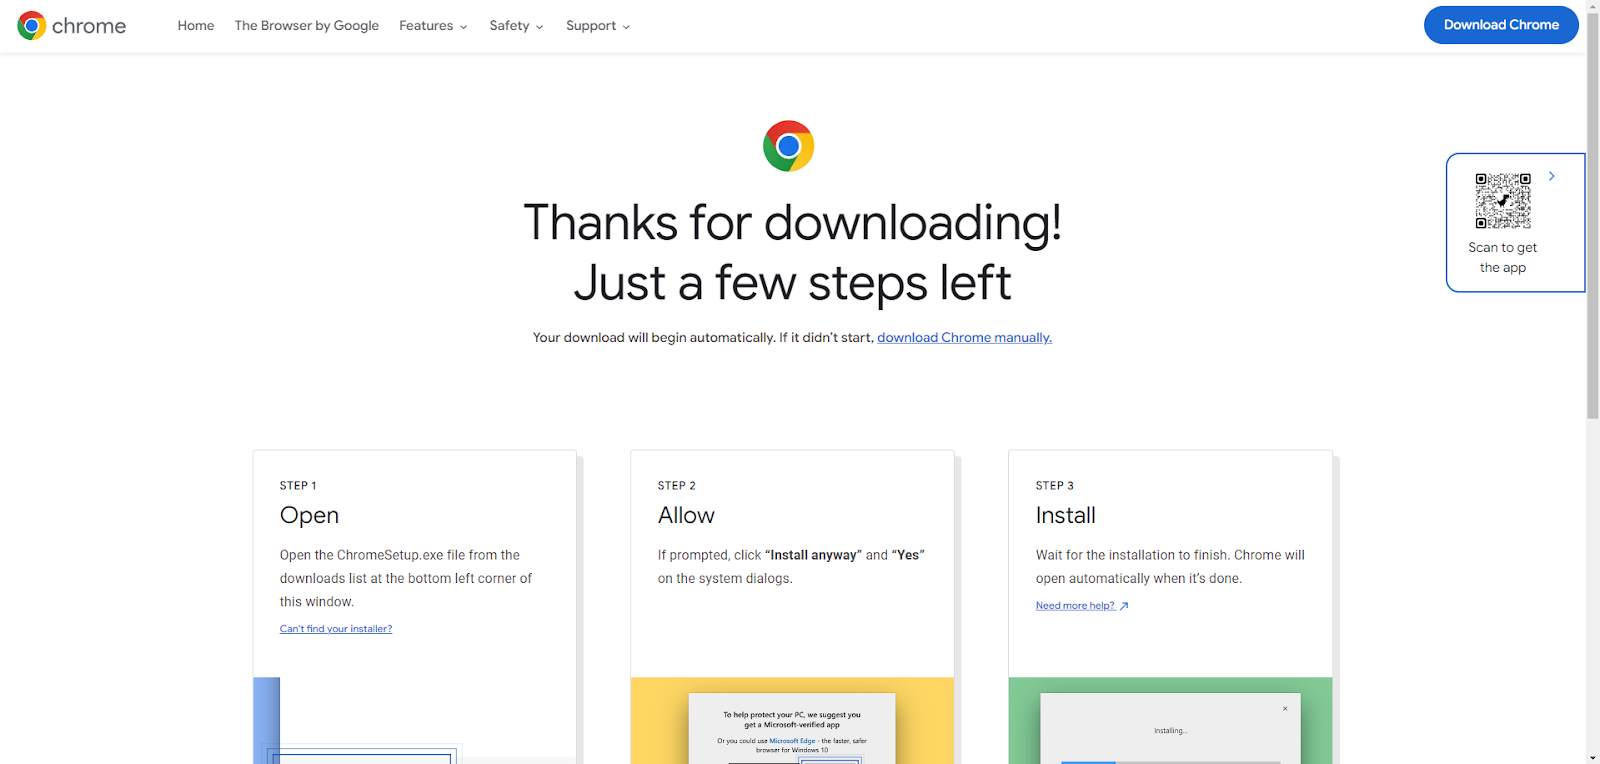Expand the Features dropdown menu

click(x=433, y=26)
